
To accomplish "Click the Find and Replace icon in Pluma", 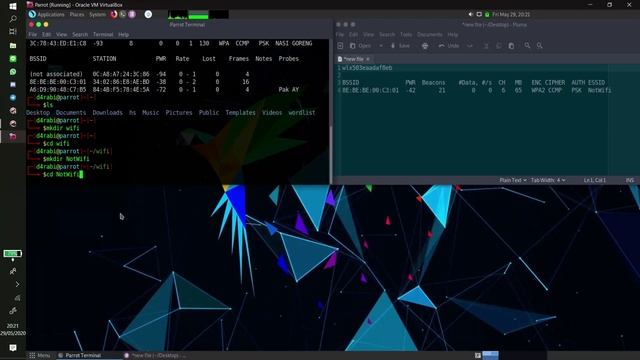I will point(540,46).
